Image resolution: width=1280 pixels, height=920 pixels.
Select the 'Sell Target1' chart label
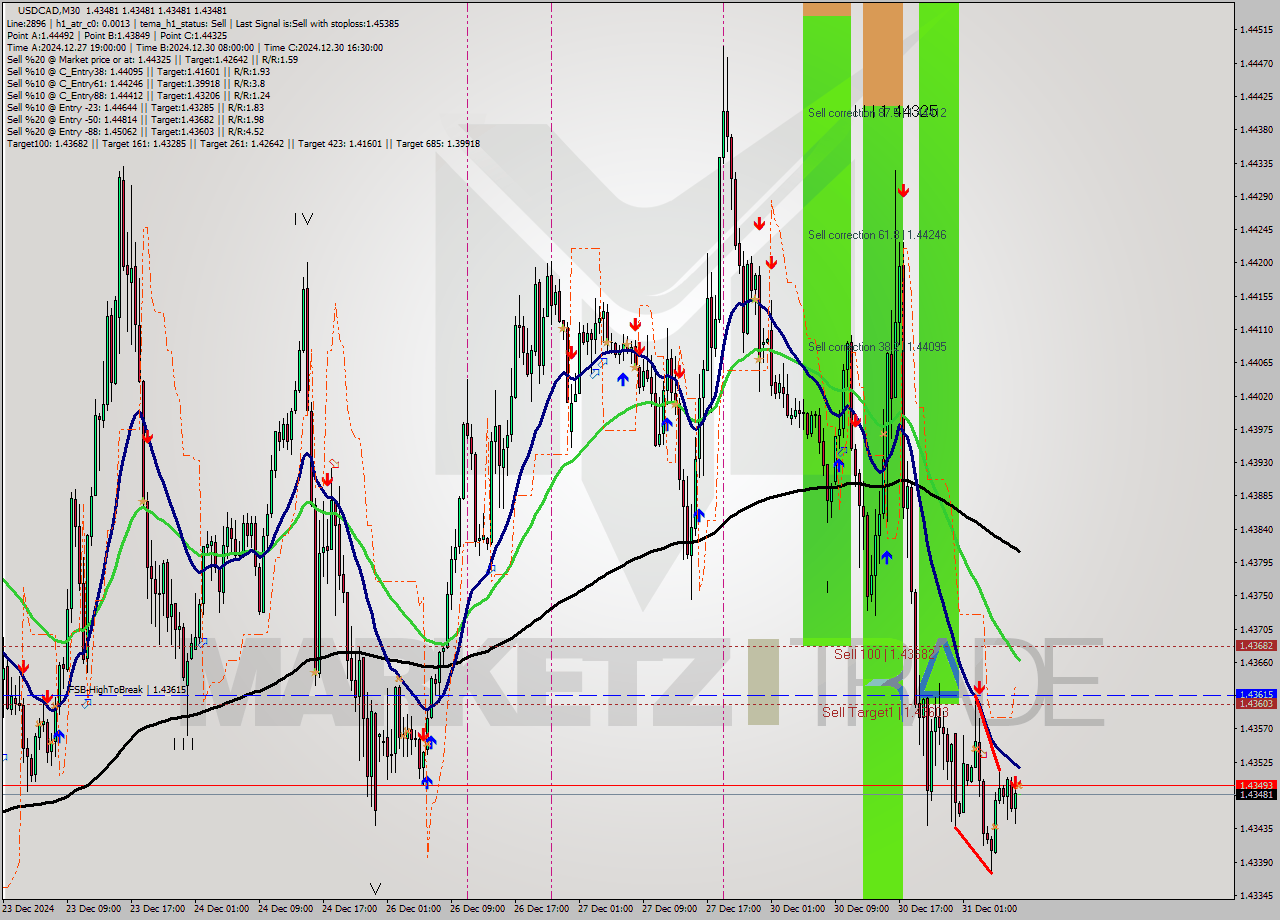coord(885,712)
